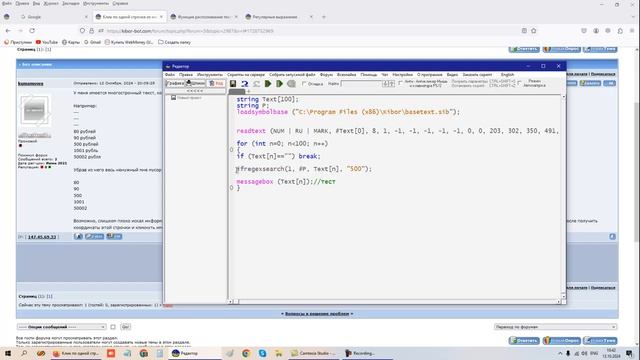This screenshot has width=640, height=360.
Task: Click the save script floppy icon
Action: [x=233, y=84]
